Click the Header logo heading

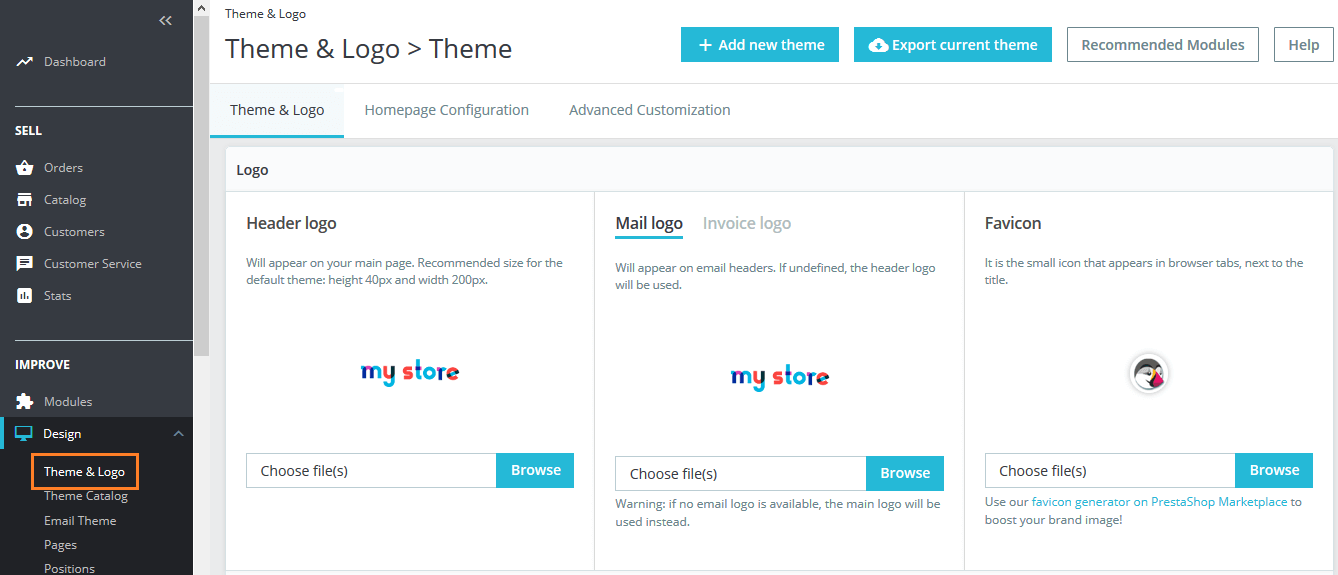[291, 224]
